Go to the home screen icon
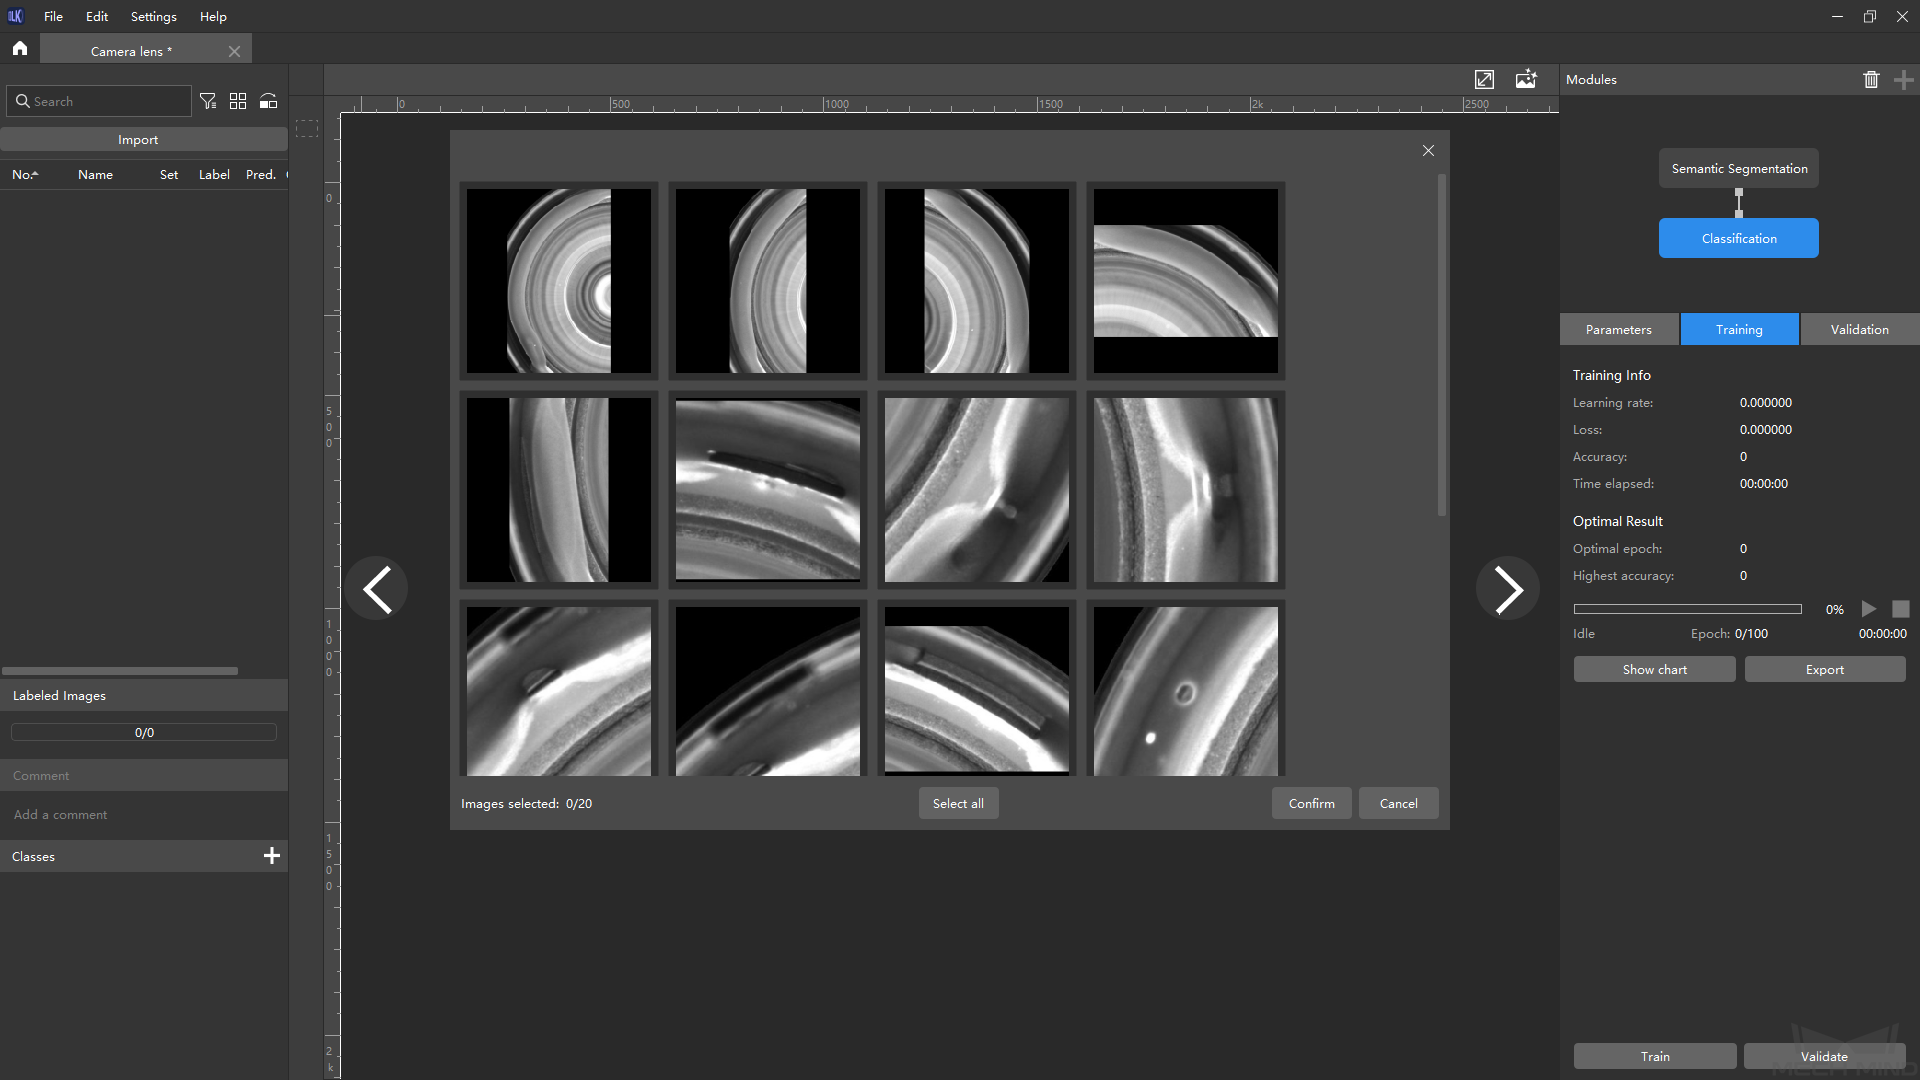This screenshot has width=1920, height=1080. tap(20, 48)
